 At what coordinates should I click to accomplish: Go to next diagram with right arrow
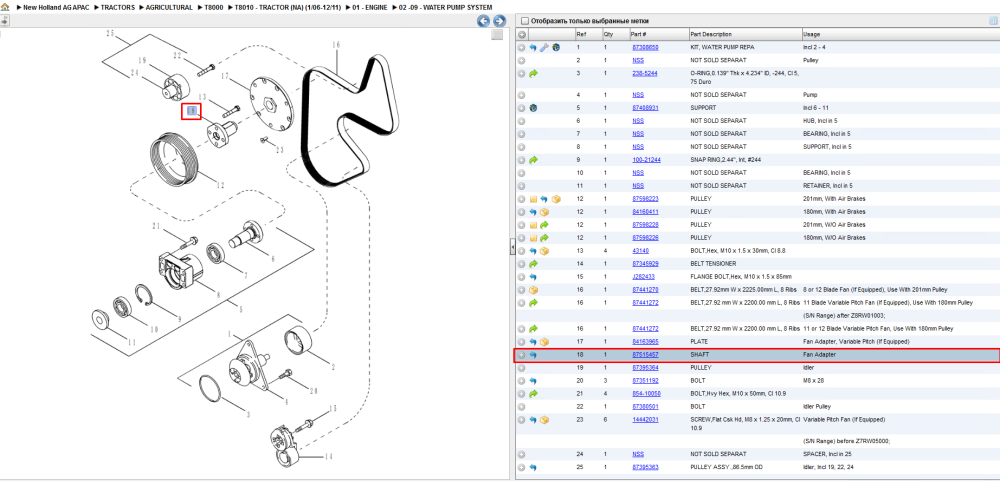(499, 21)
